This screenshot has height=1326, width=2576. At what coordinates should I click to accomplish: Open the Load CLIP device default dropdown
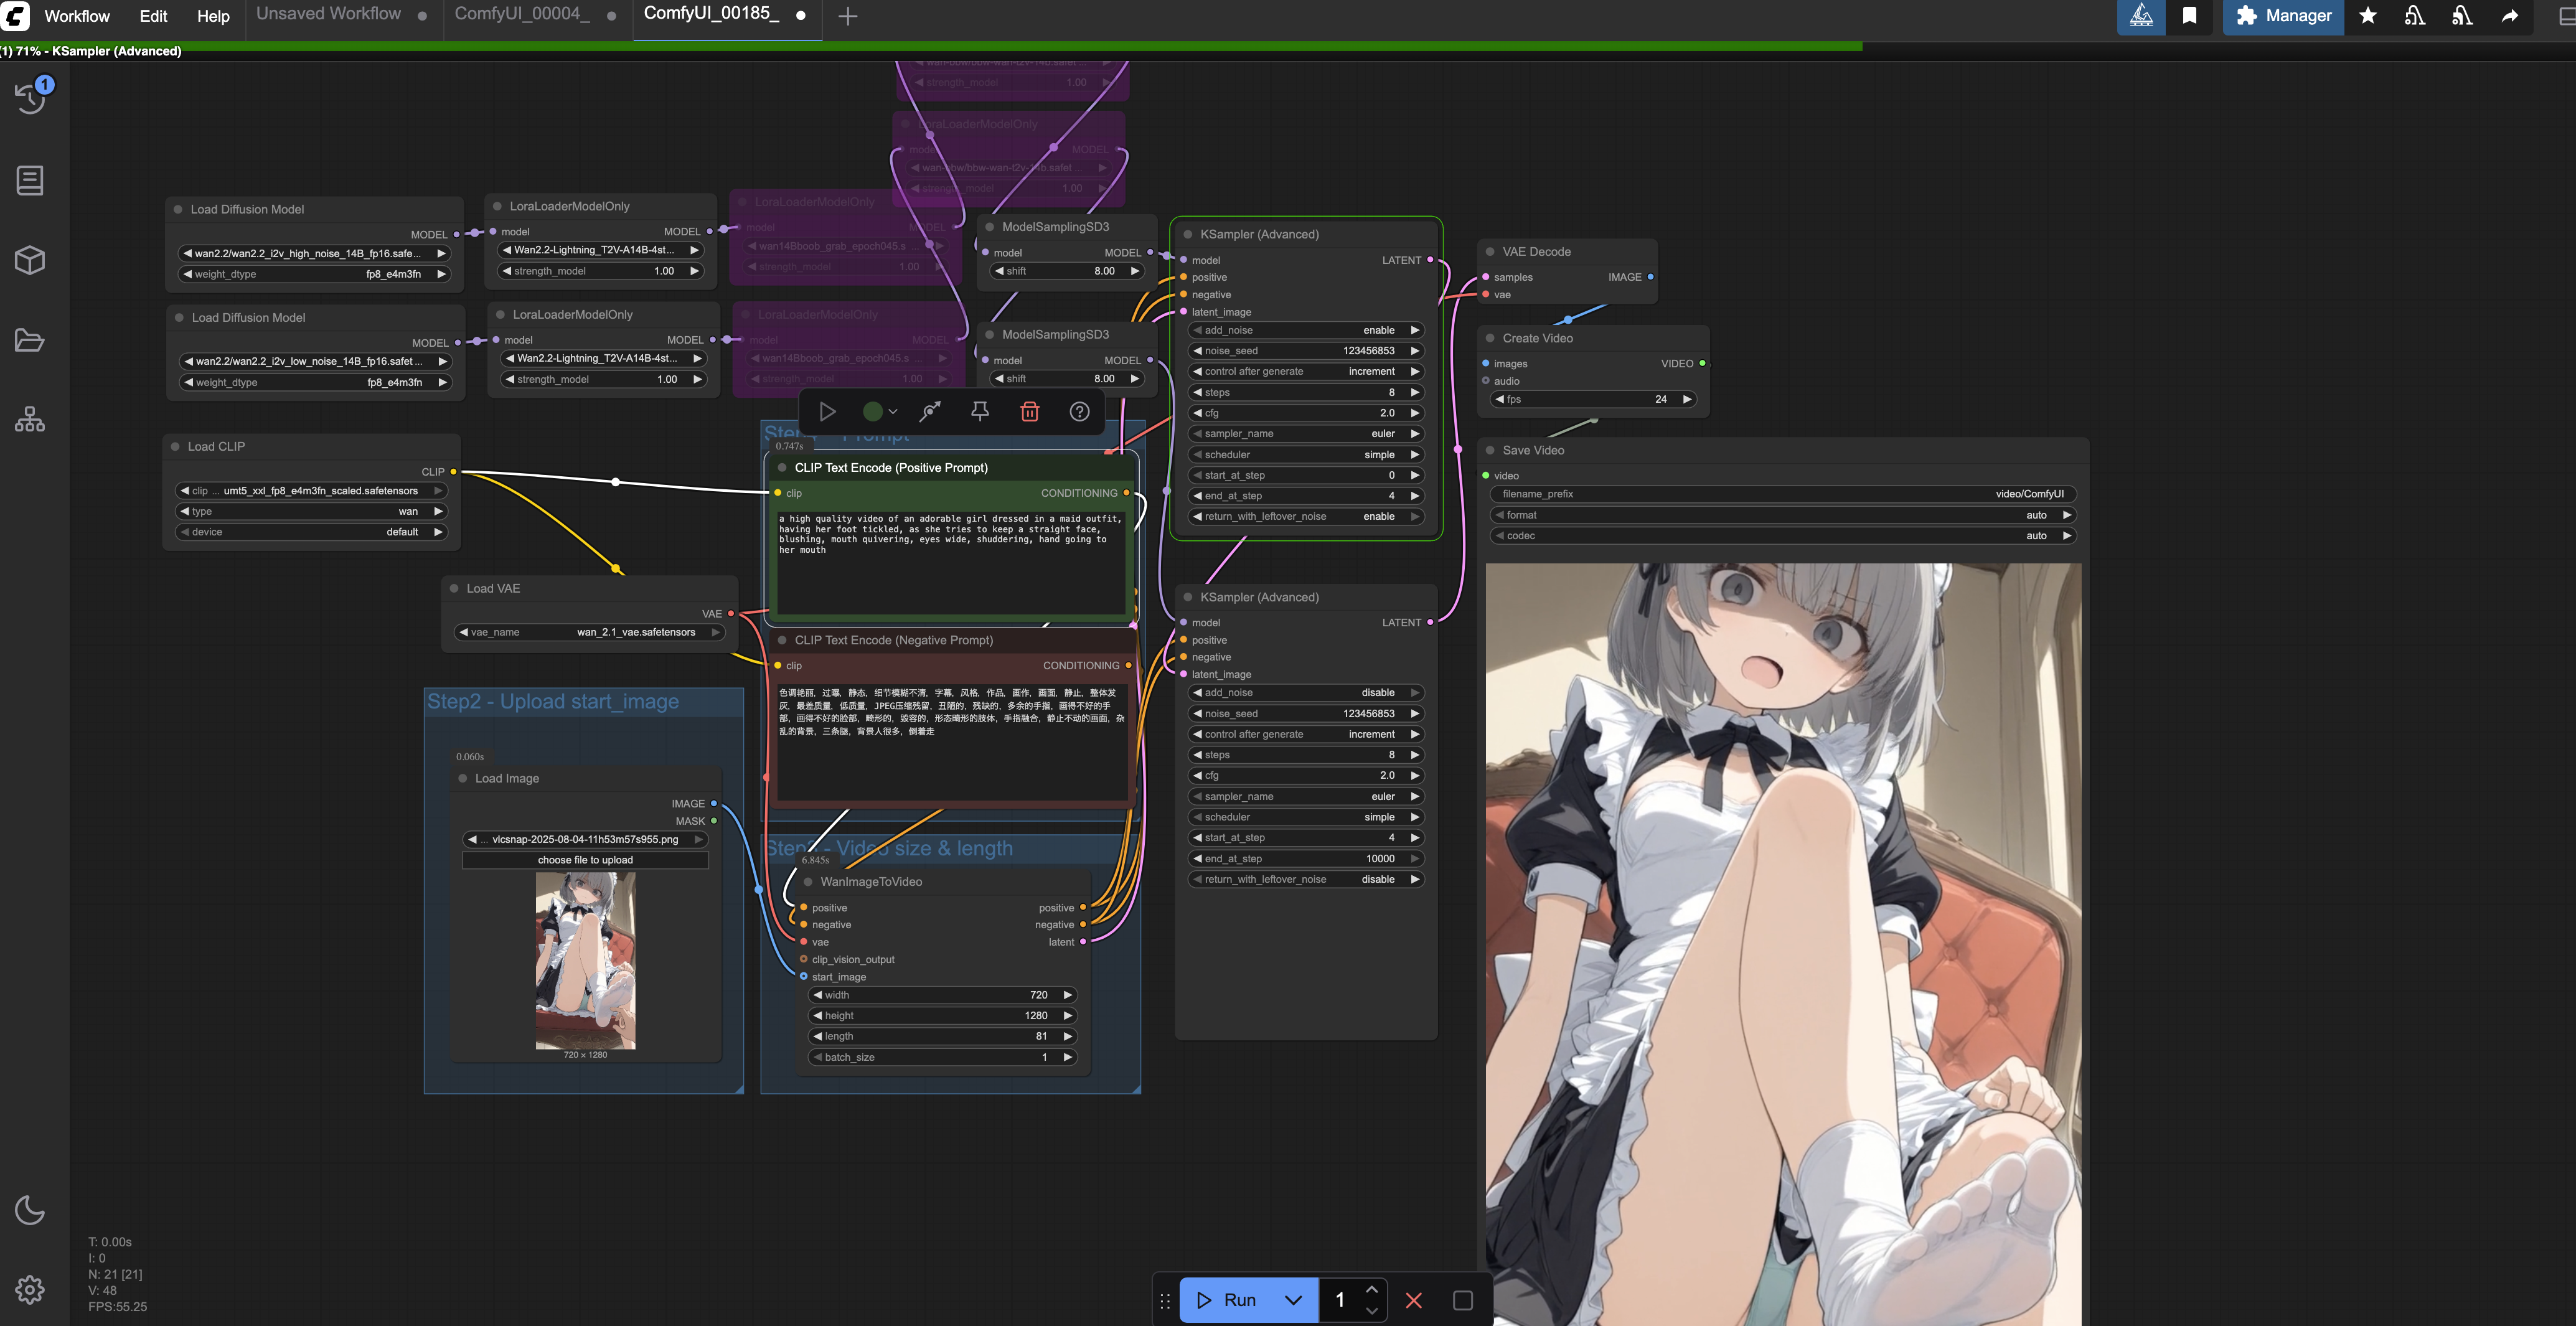tap(311, 532)
